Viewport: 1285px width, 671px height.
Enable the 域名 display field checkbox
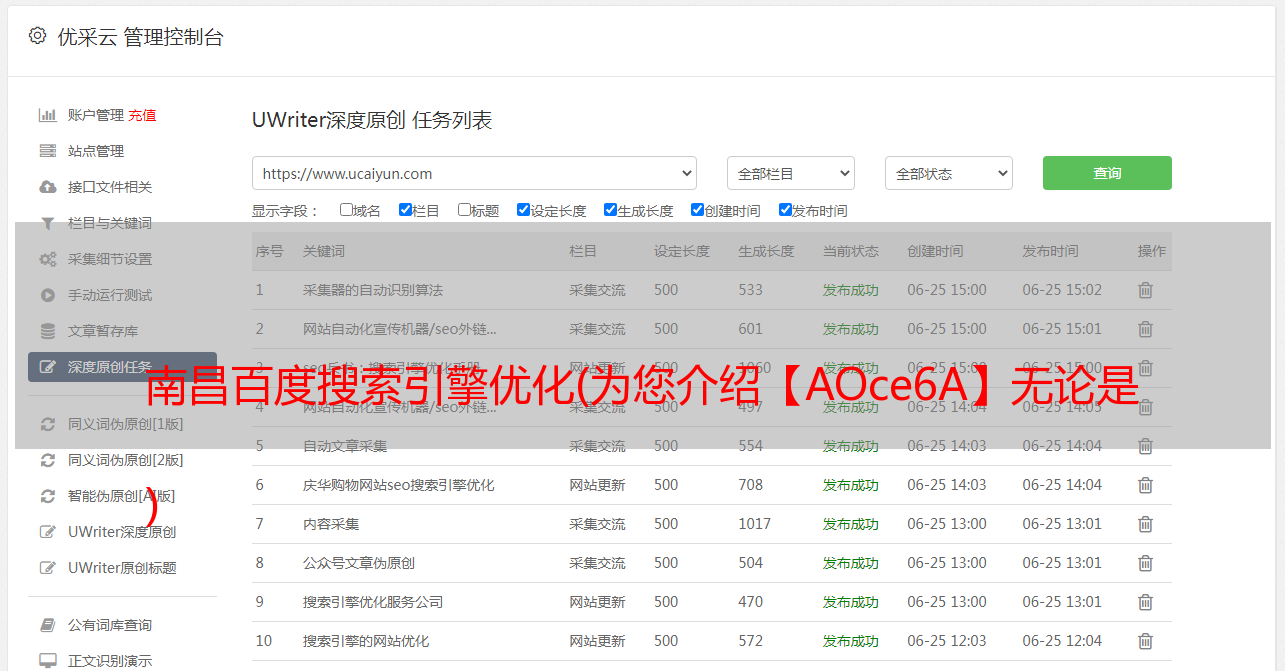click(346, 210)
